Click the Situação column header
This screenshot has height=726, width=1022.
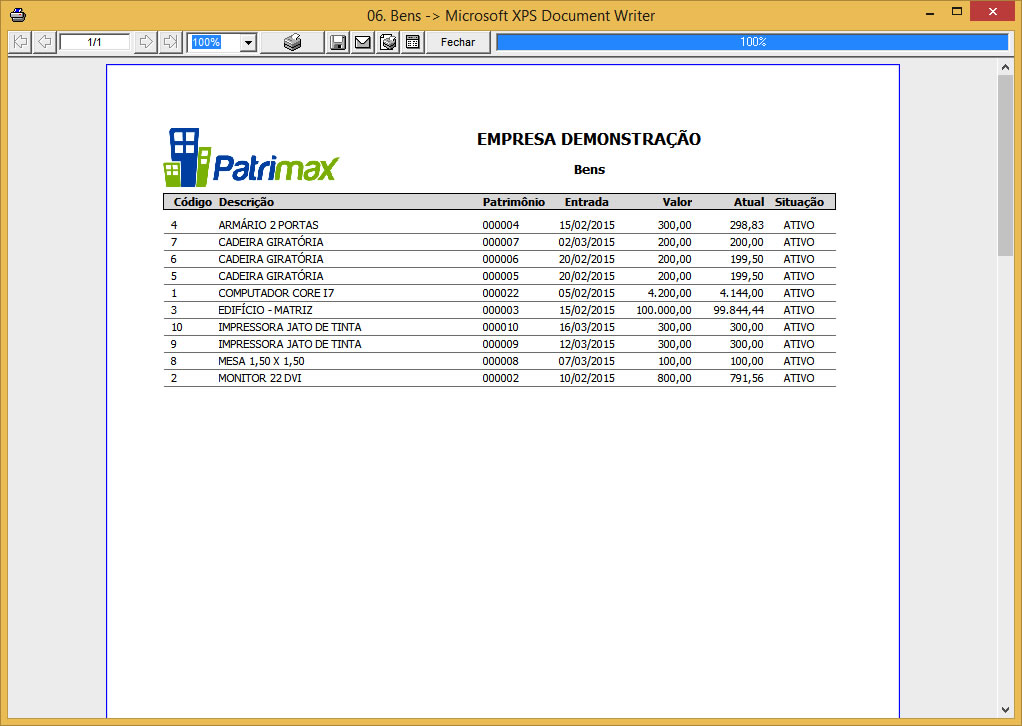pyautogui.click(x=799, y=202)
